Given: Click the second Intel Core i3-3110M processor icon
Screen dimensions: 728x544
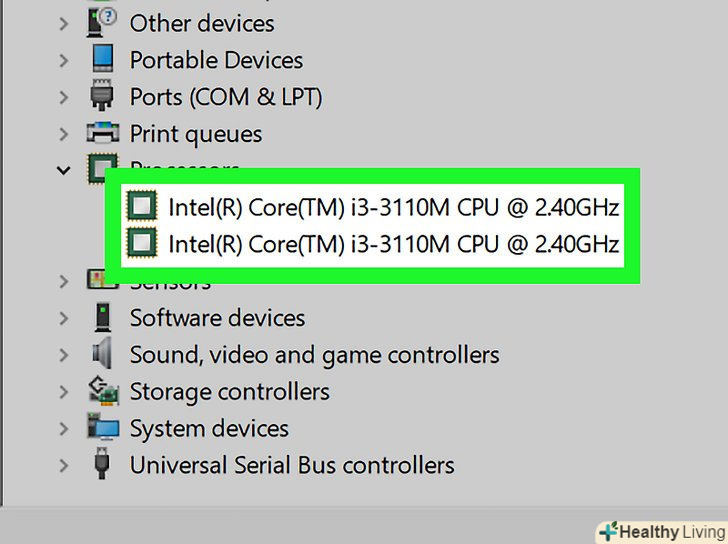Looking at the screenshot, I should point(143,243).
